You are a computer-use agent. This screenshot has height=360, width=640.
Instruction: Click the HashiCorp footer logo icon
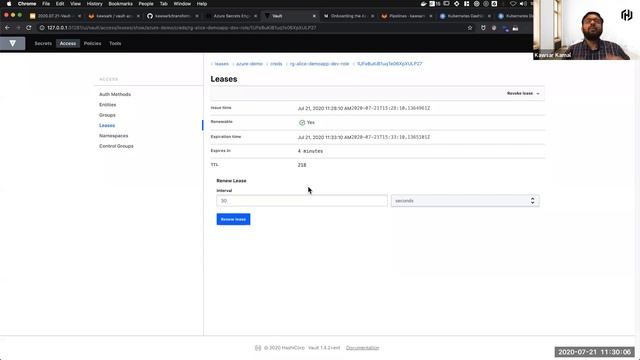258,348
